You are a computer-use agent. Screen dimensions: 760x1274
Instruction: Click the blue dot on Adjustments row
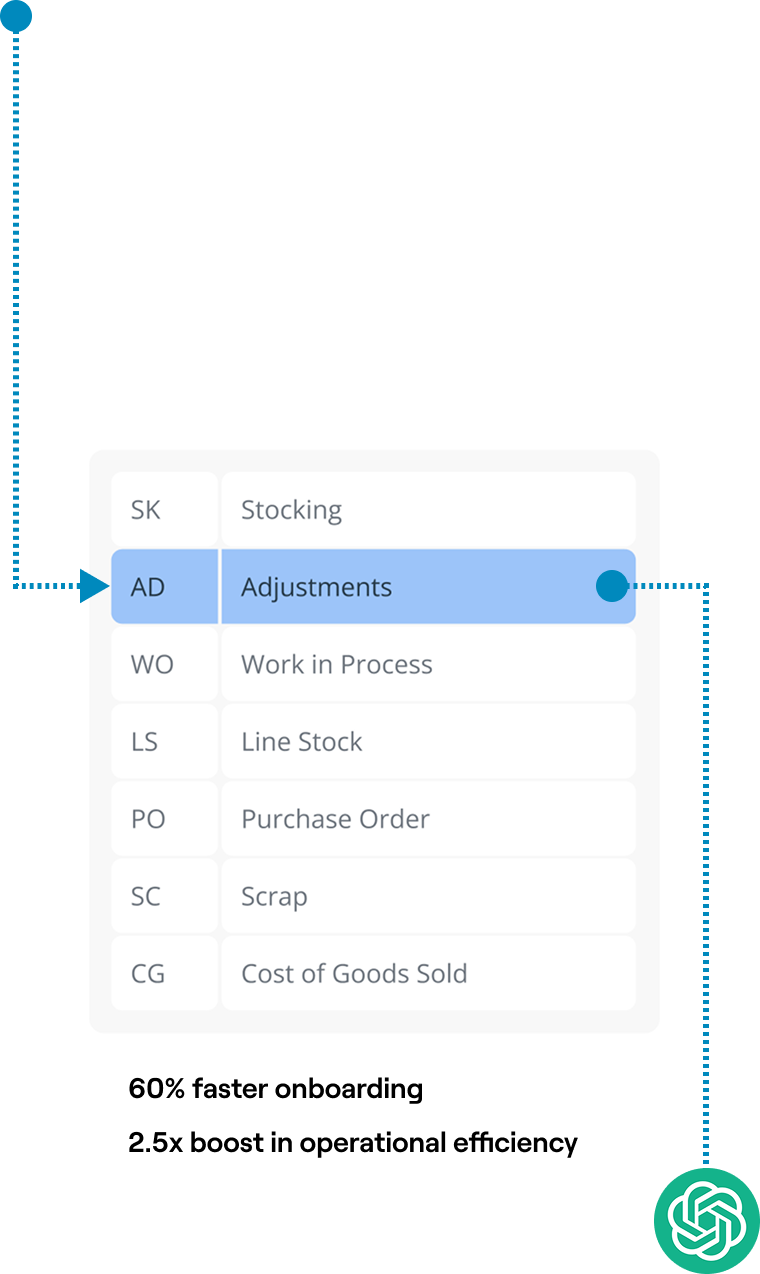point(611,586)
